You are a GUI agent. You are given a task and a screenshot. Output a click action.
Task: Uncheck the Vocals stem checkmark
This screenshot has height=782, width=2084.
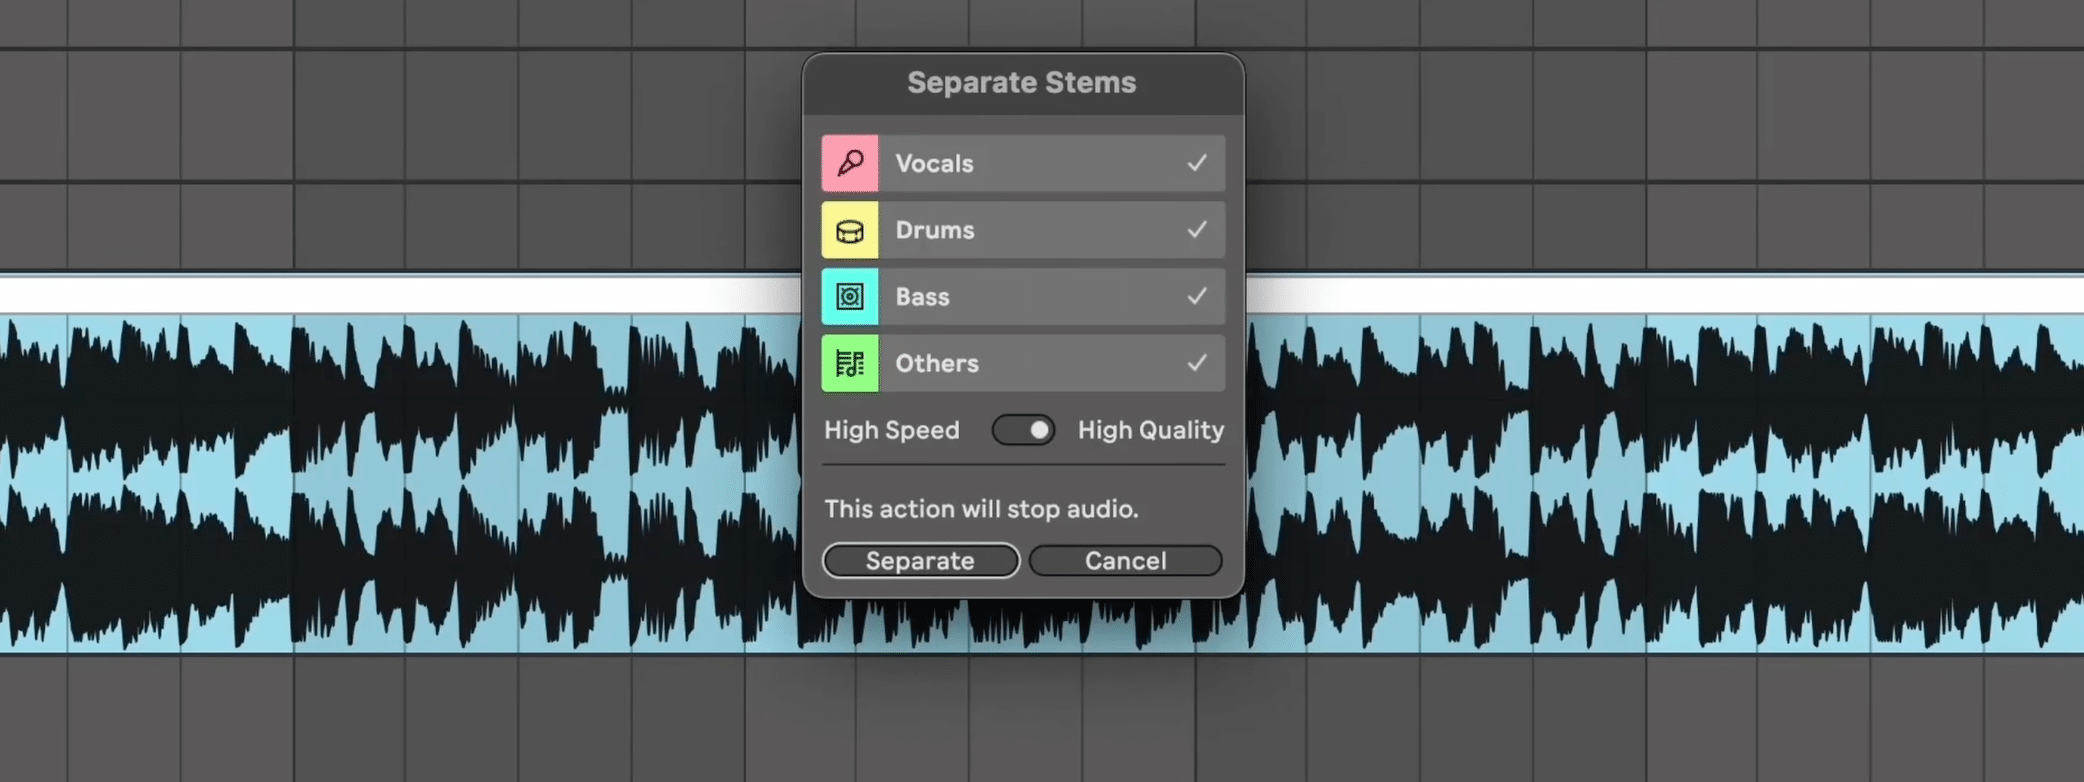tap(1196, 163)
